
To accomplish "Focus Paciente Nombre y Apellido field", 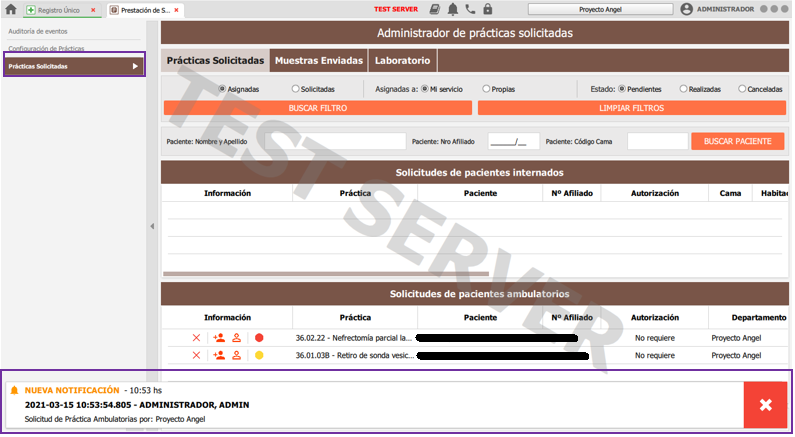I will click(x=335, y=141).
